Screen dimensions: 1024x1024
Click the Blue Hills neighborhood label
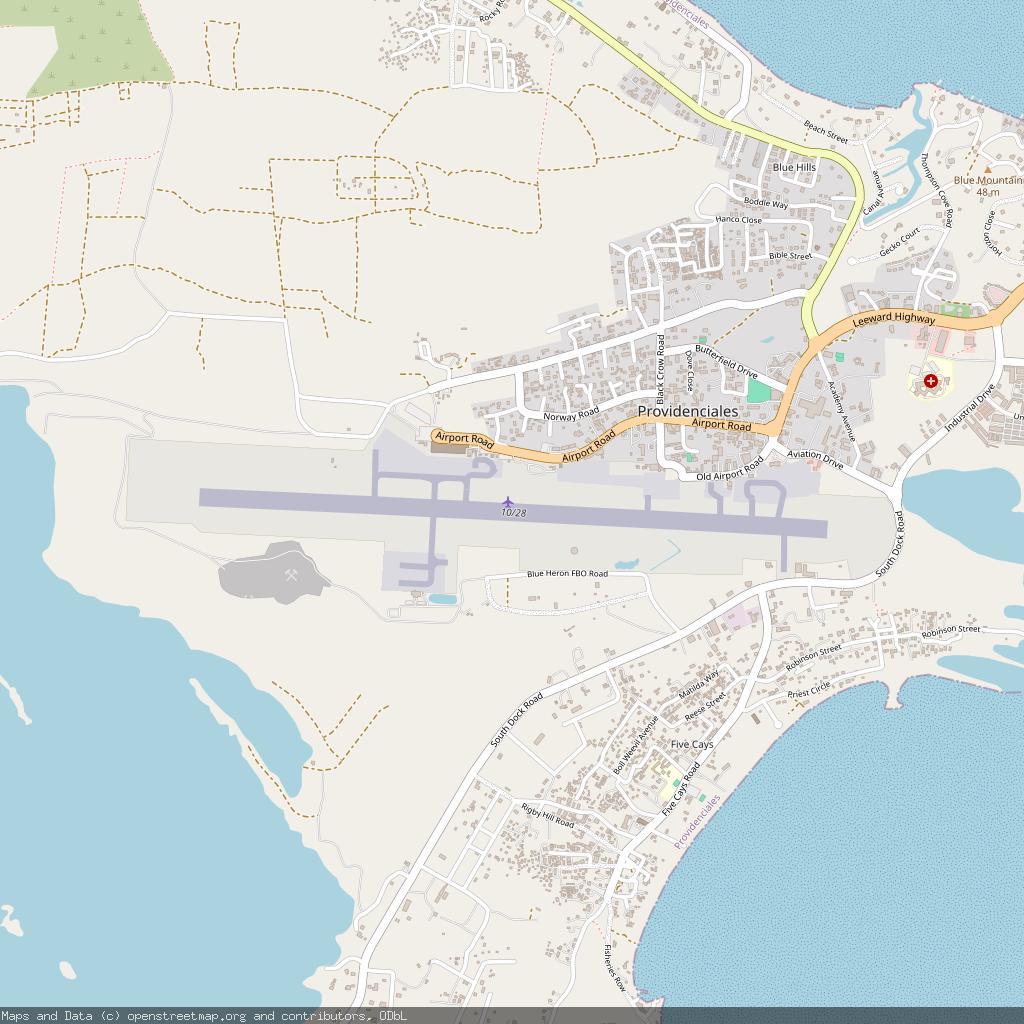(x=794, y=167)
